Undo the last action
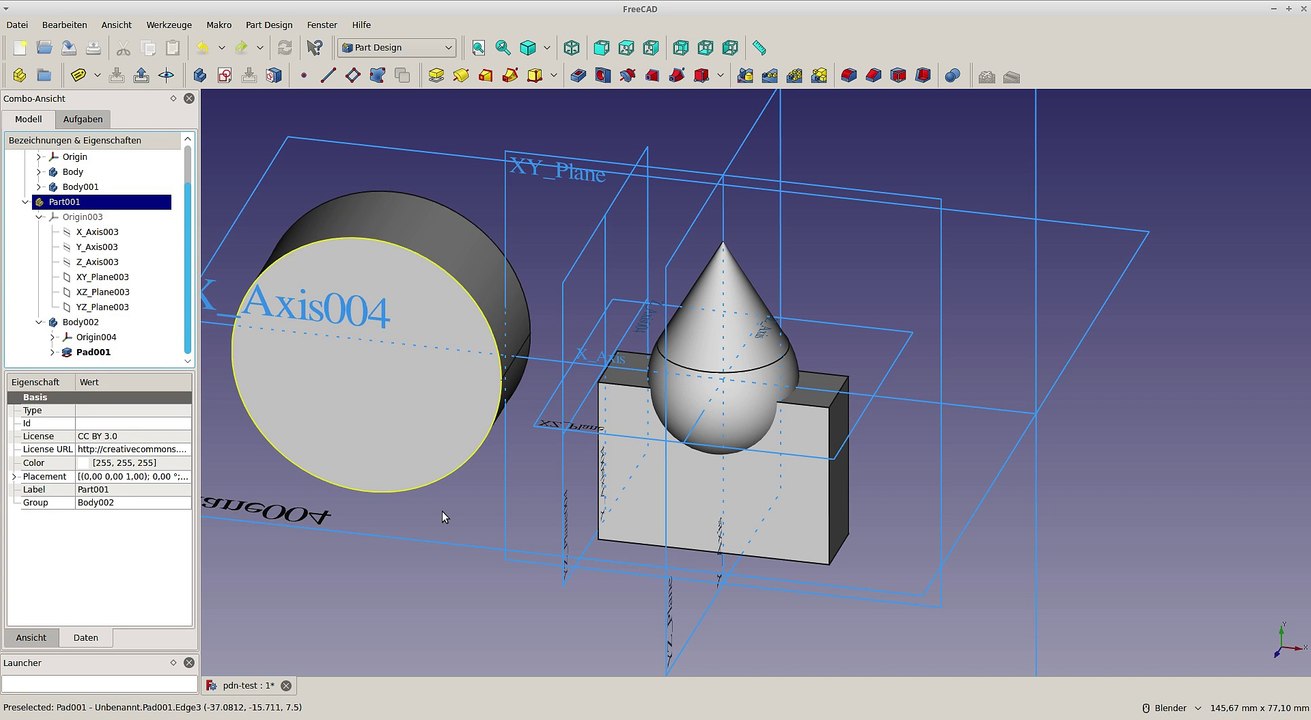This screenshot has width=1311, height=720. 202,47
